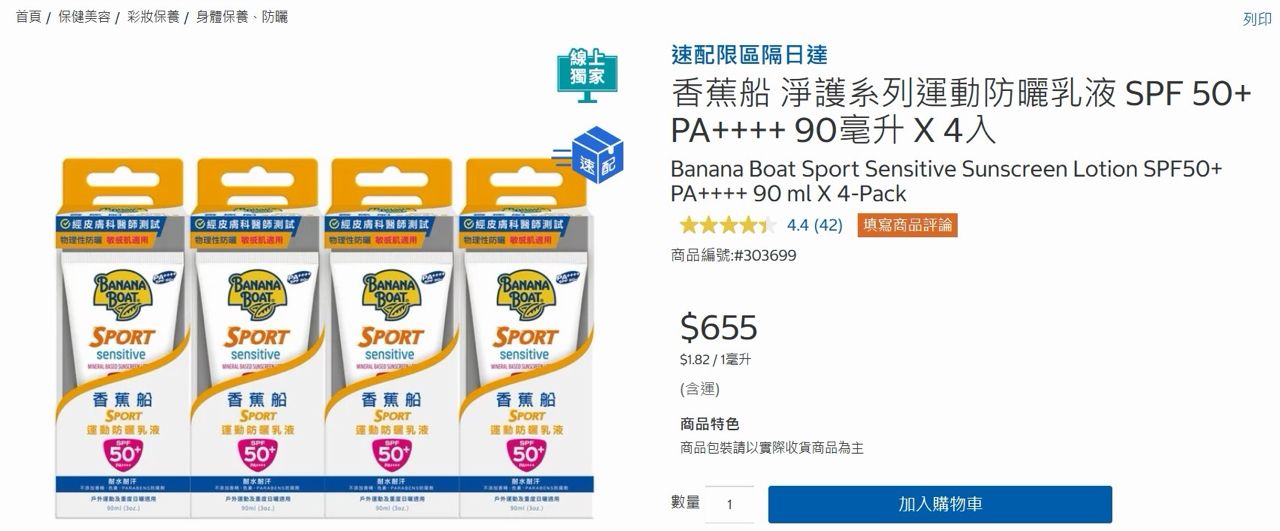
Task: Click the 速配限區隔日達 delivery label
Action: pos(749,55)
